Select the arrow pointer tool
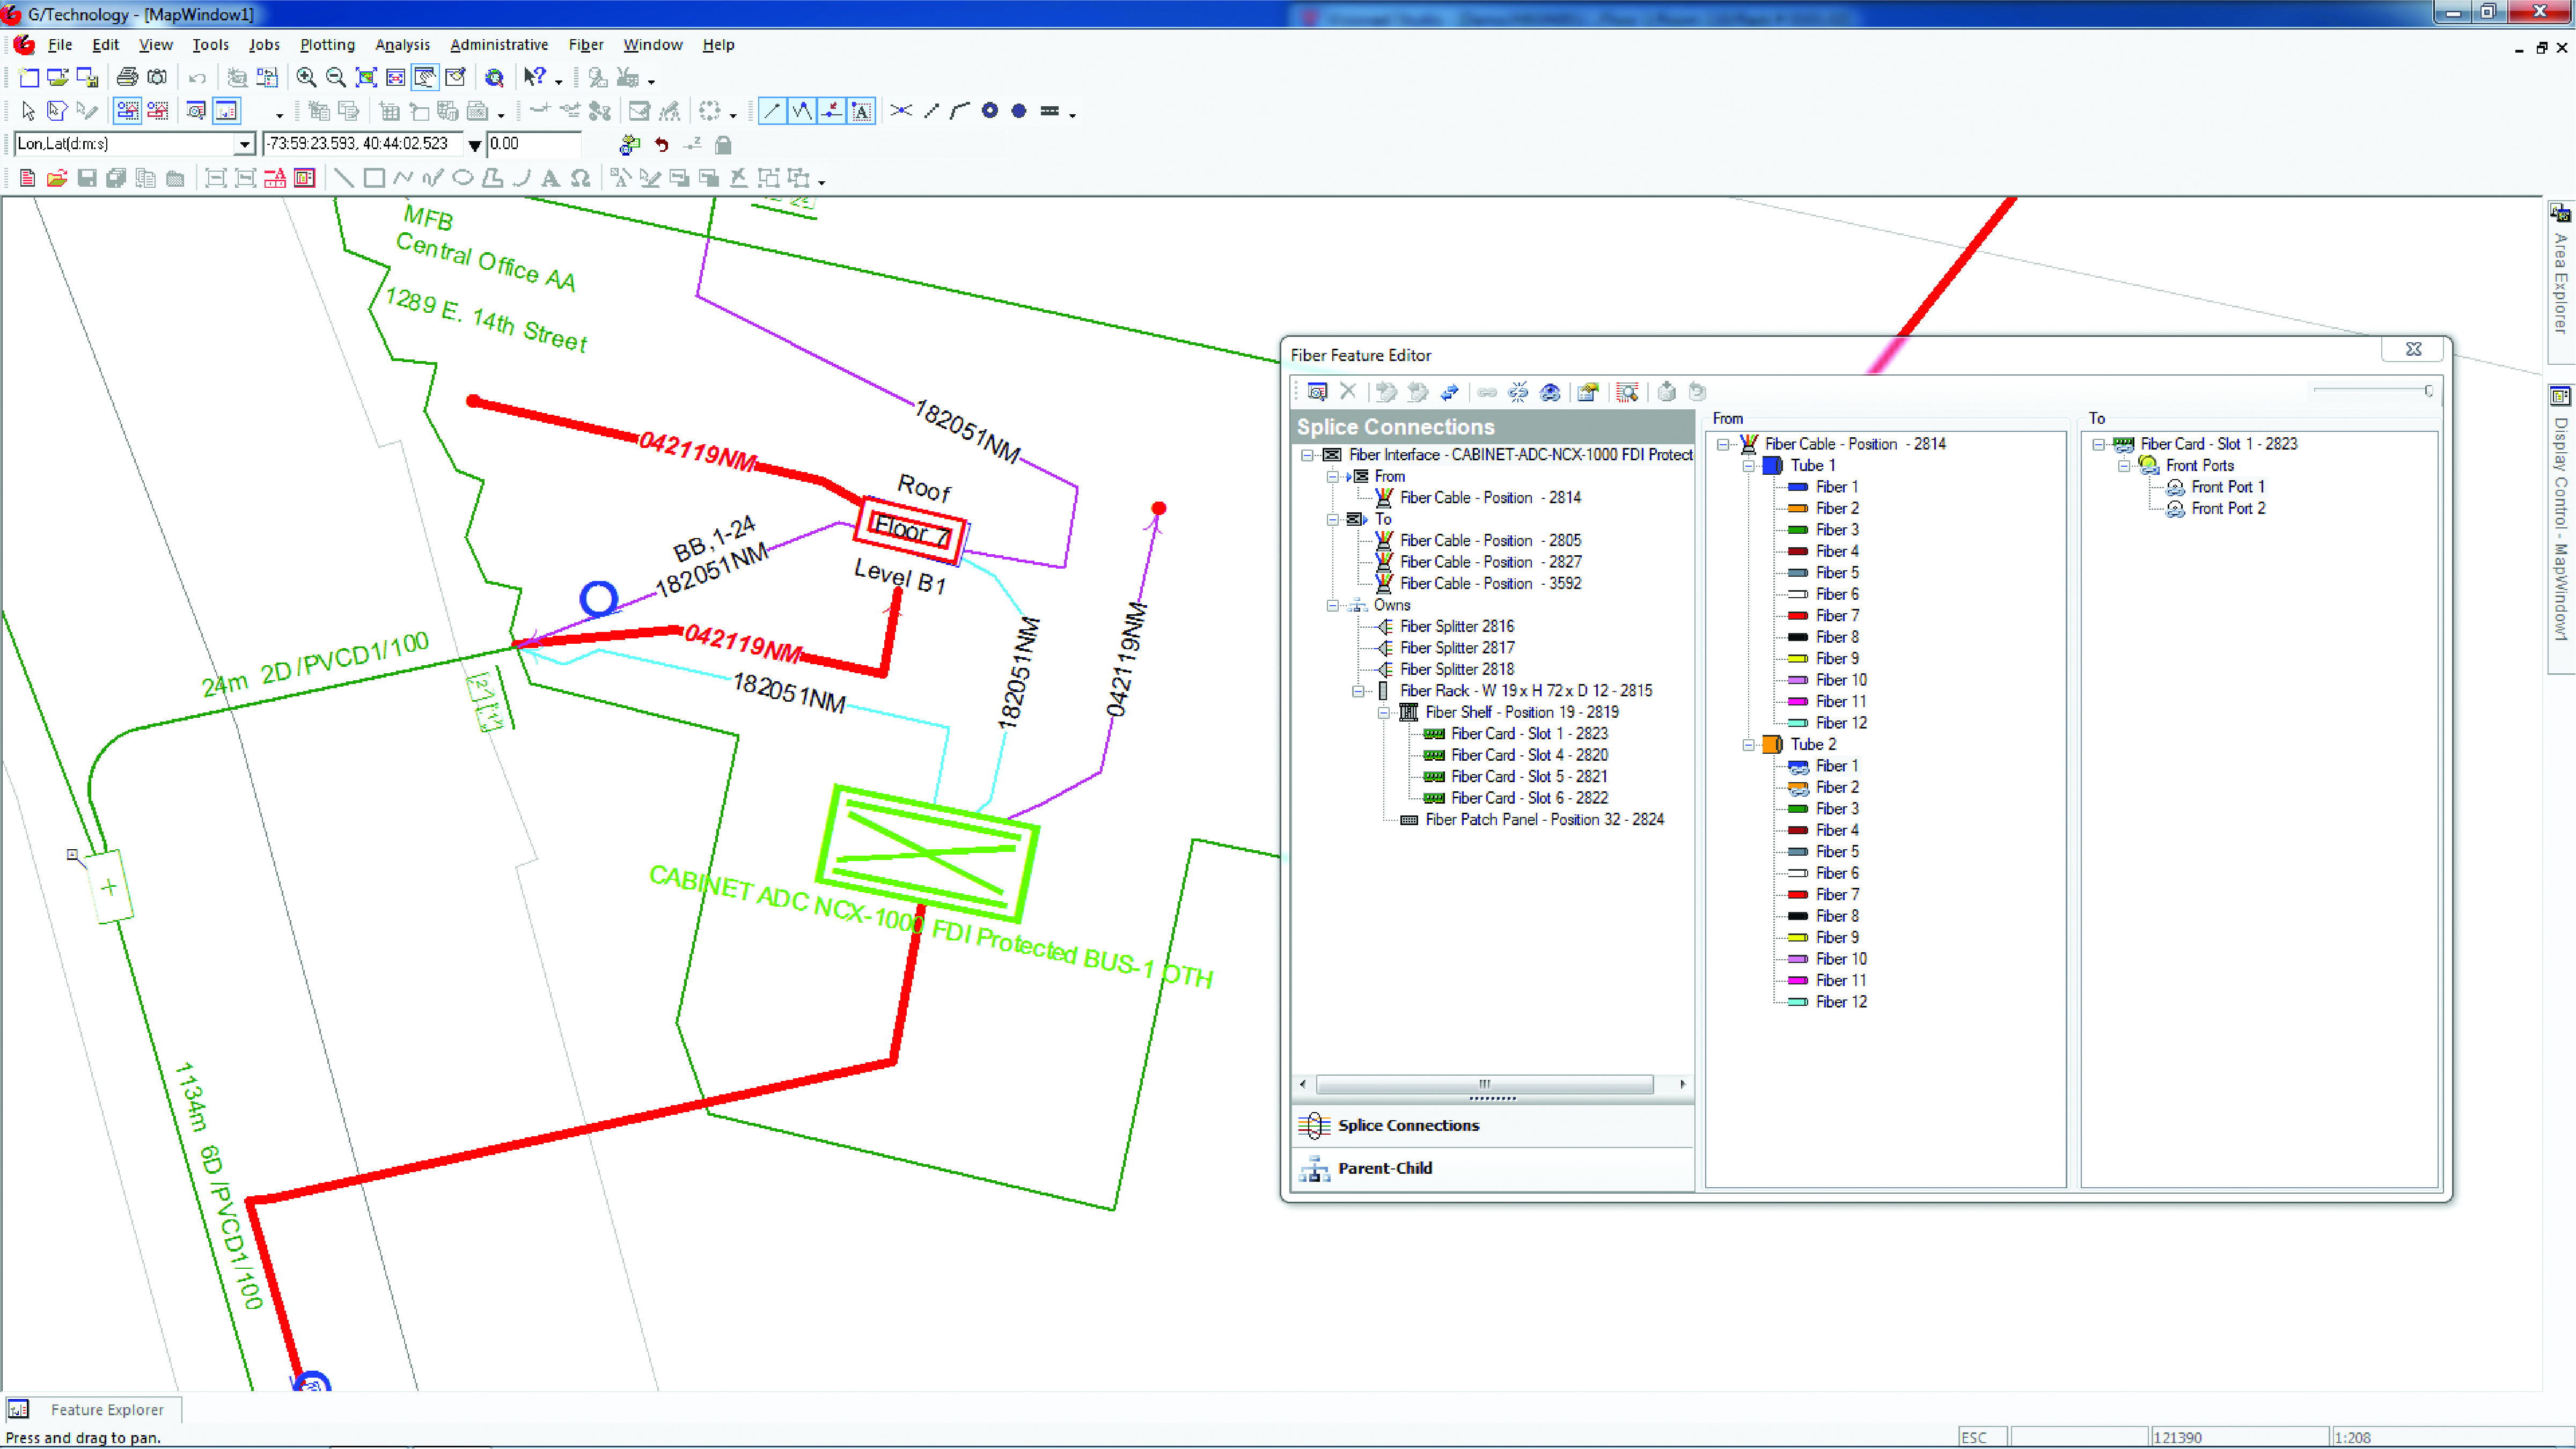Image resolution: width=2576 pixels, height=1449 pixels. point(28,111)
